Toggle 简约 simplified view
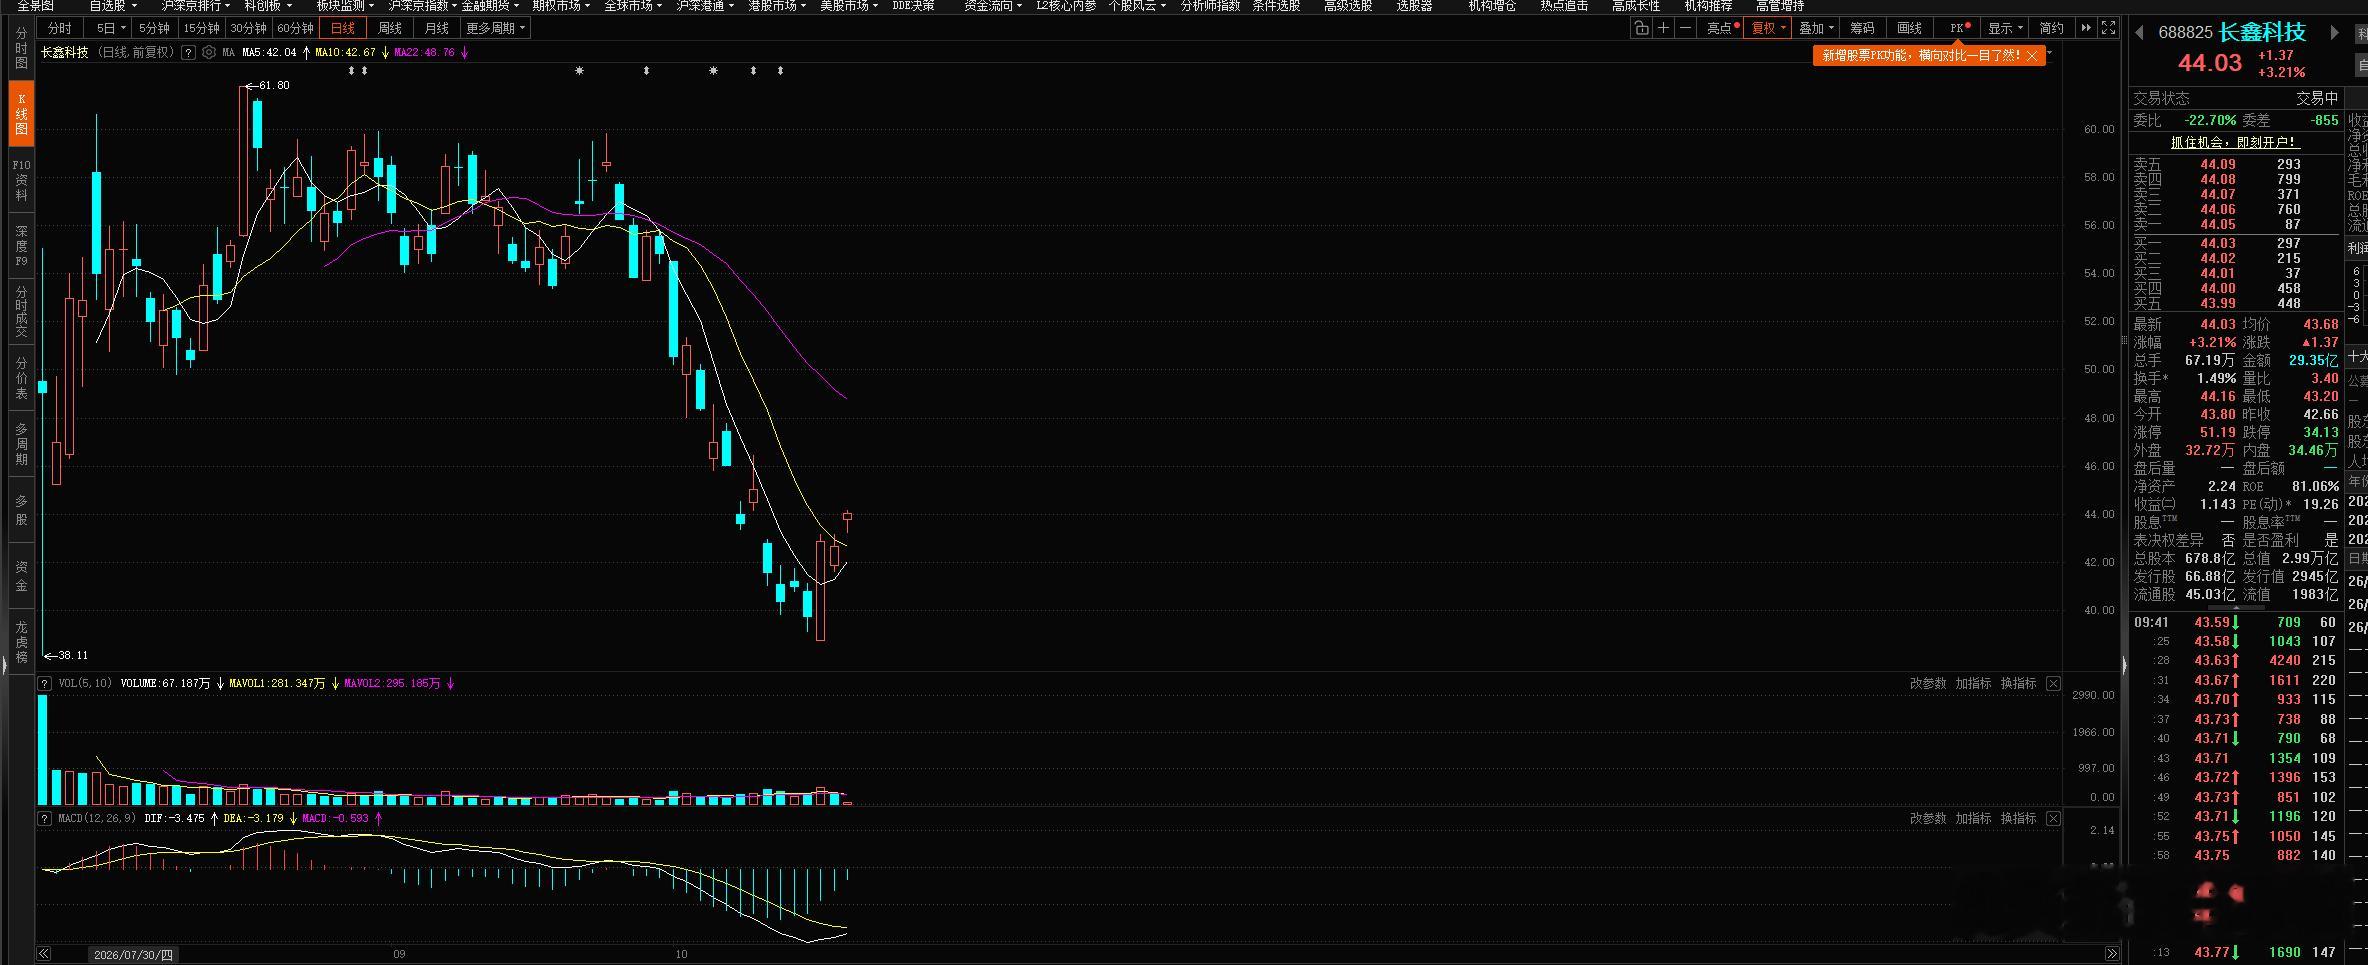Screen dimensions: 2368x965 2052,28
